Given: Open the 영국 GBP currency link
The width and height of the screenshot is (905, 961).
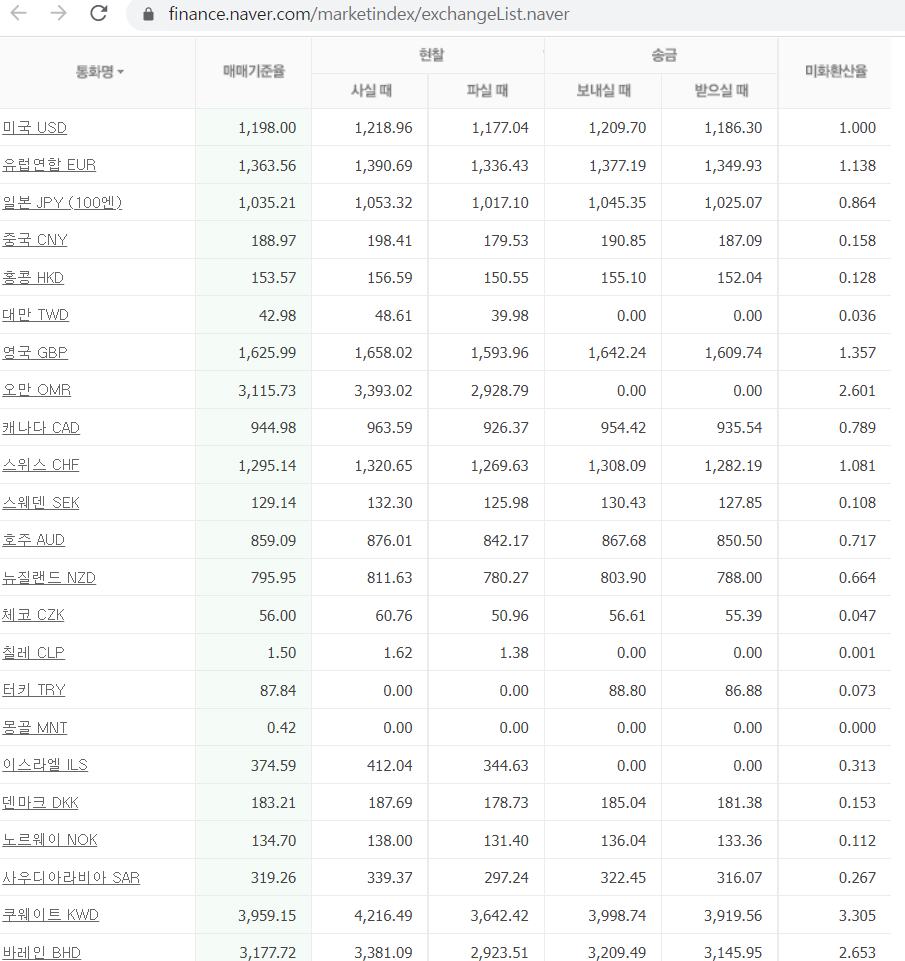Looking at the screenshot, I should coord(34,352).
